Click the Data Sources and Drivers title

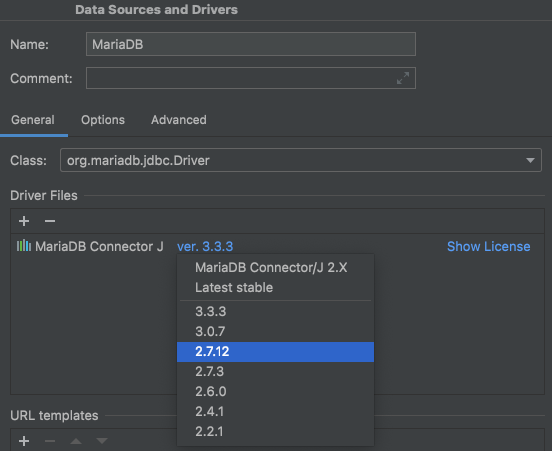156,10
